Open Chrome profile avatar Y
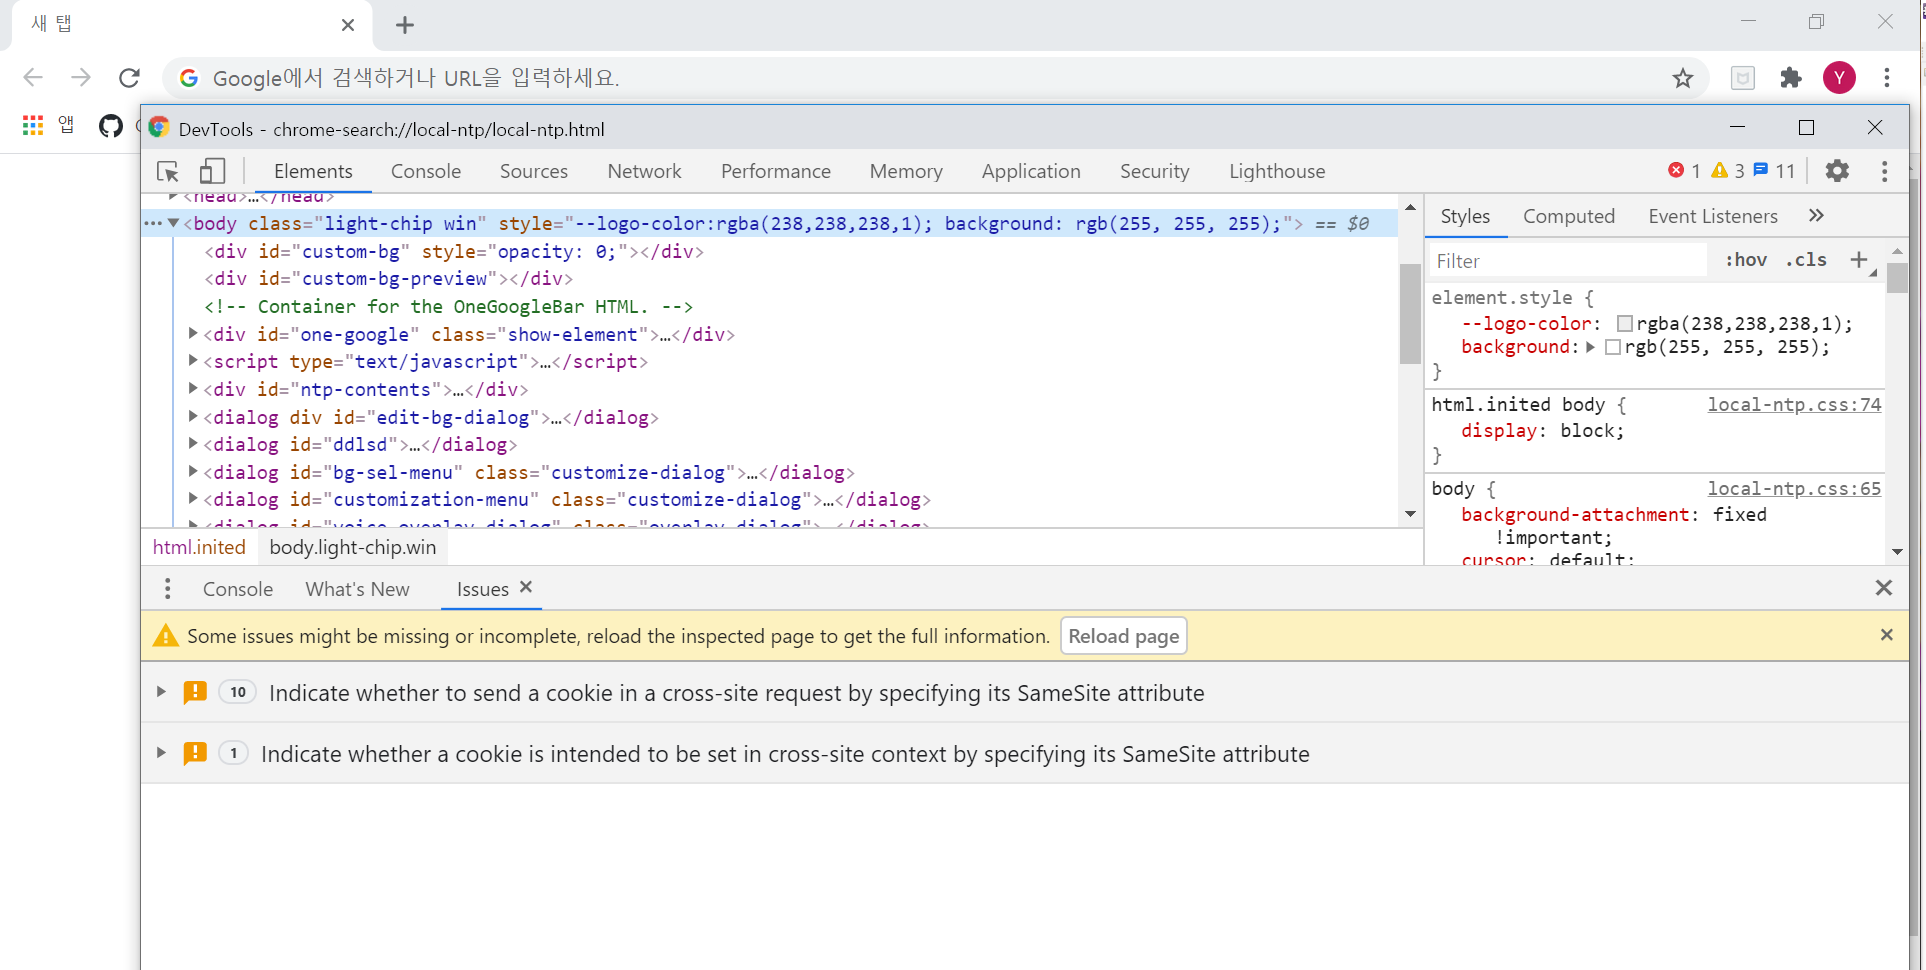 [1839, 78]
